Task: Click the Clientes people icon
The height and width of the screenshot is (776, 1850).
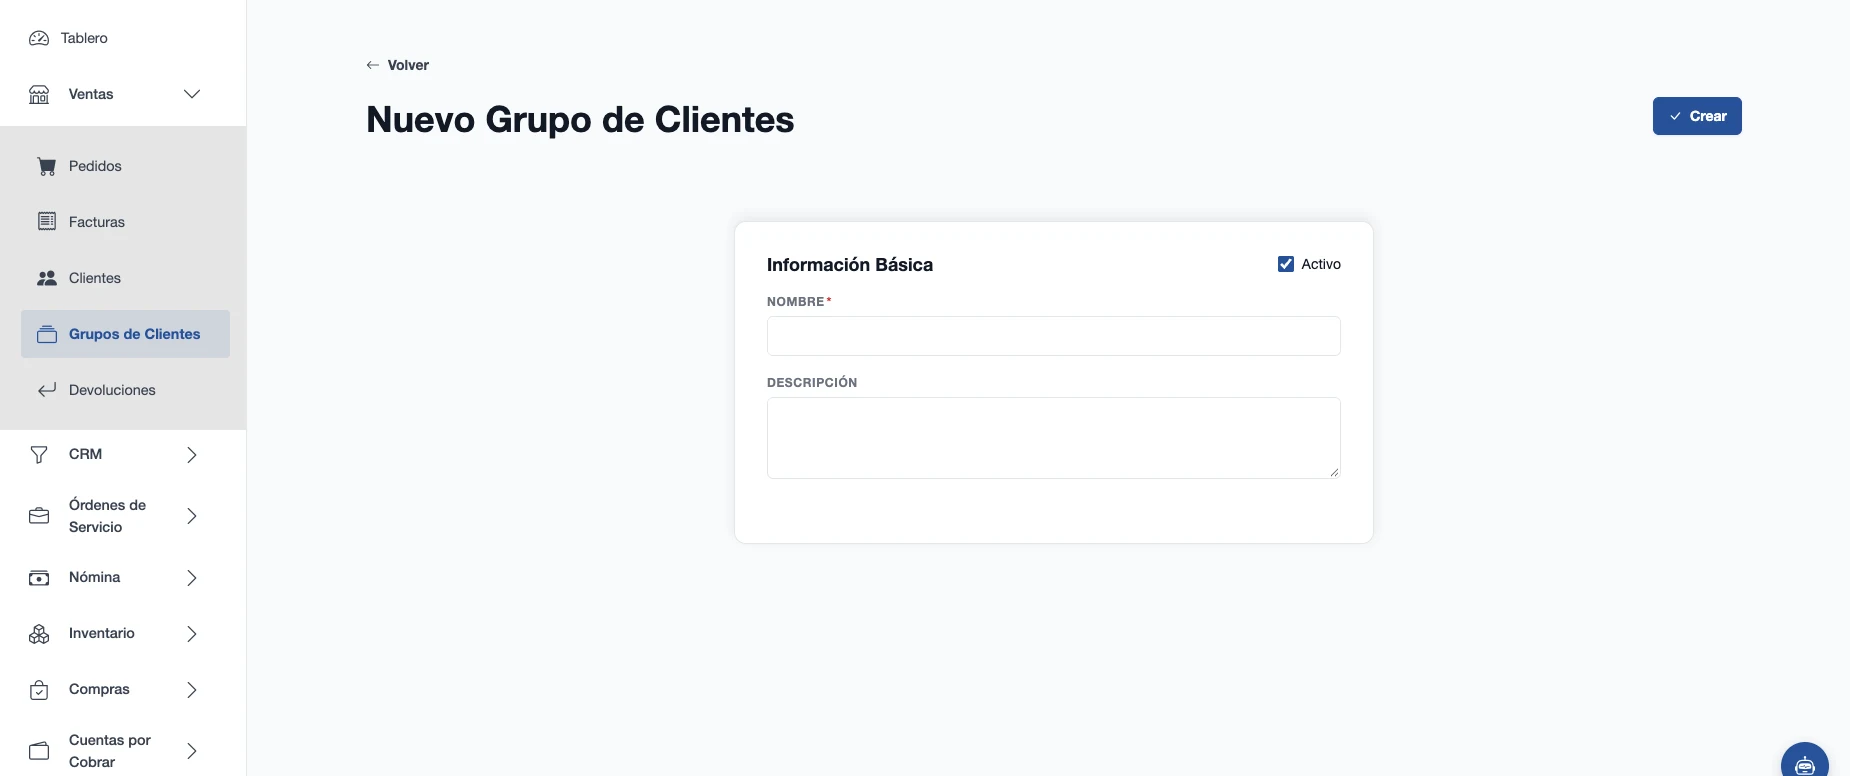Action: [x=47, y=278]
